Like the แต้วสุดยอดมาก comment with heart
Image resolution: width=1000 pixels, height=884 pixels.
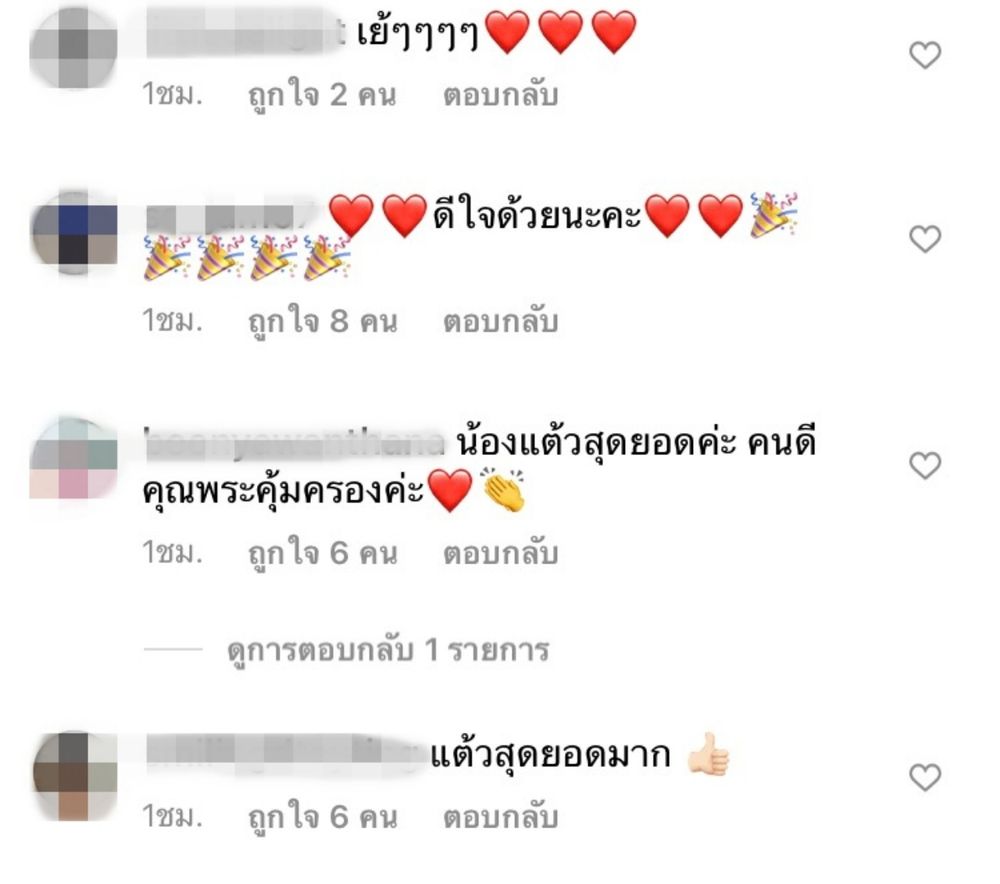pos(925,777)
